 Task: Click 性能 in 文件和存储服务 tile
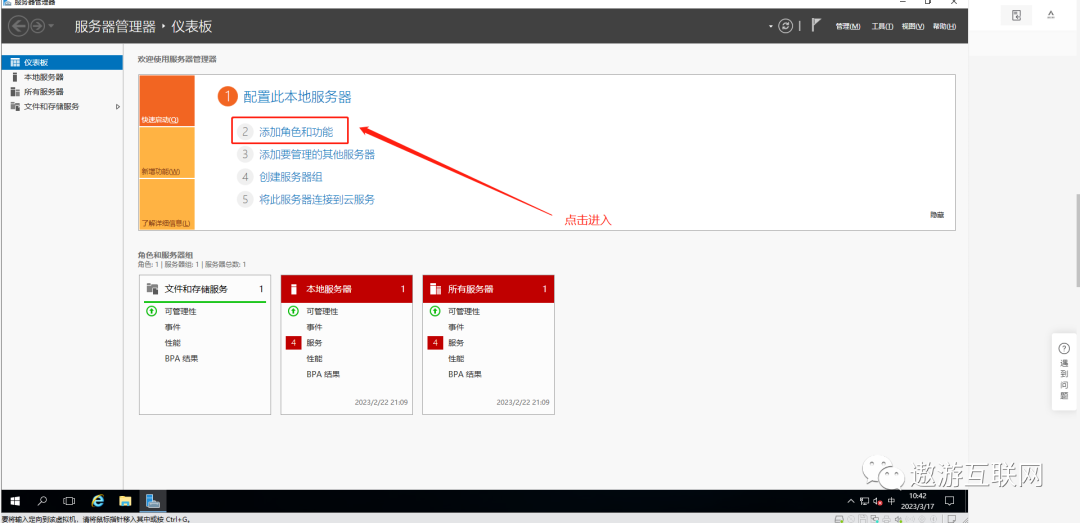172,342
